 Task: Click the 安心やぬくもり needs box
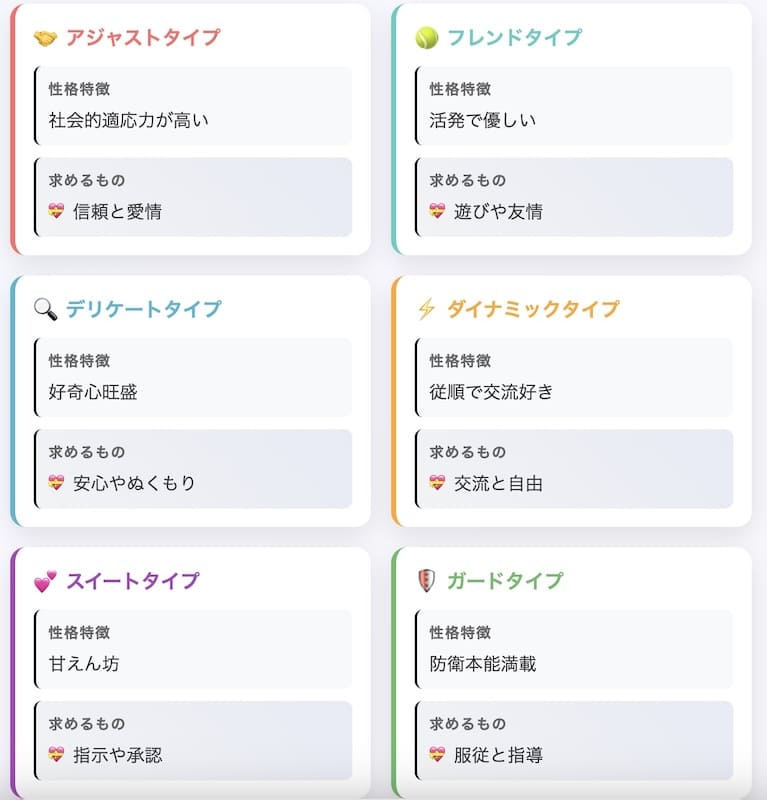[193, 468]
